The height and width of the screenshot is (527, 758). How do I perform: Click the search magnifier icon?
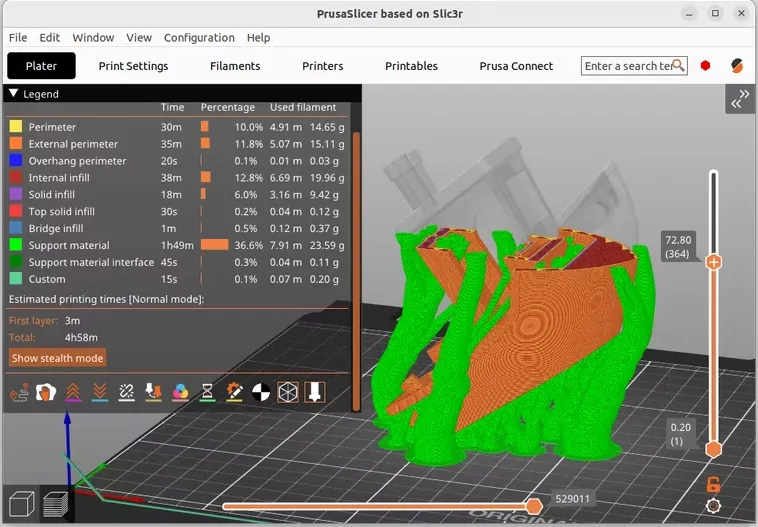click(x=679, y=65)
